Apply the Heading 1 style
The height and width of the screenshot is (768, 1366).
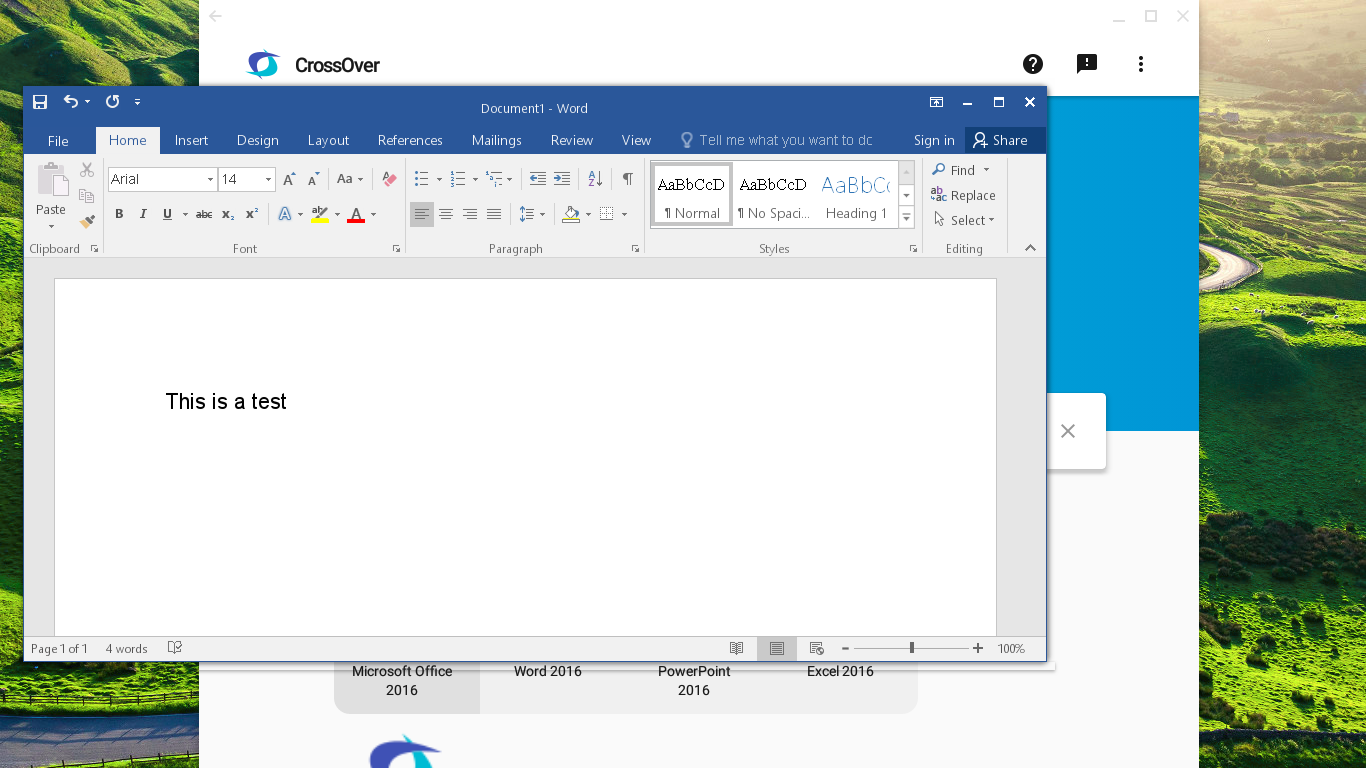point(856,195)
